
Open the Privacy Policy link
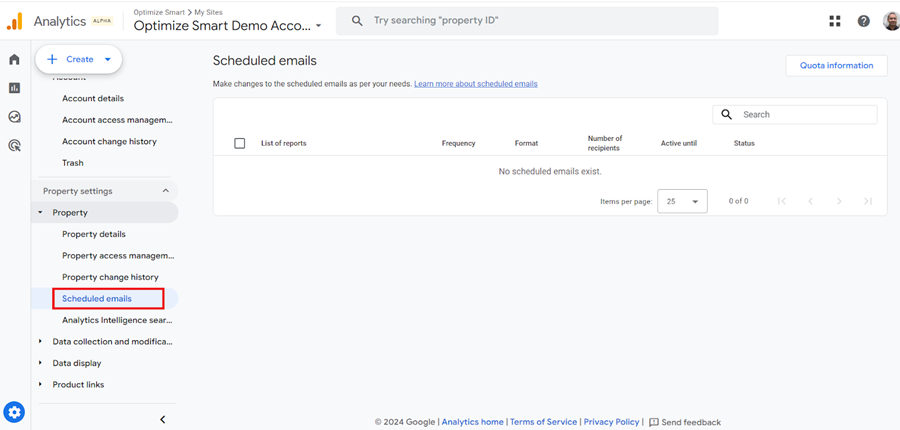(x=611, y=422)
